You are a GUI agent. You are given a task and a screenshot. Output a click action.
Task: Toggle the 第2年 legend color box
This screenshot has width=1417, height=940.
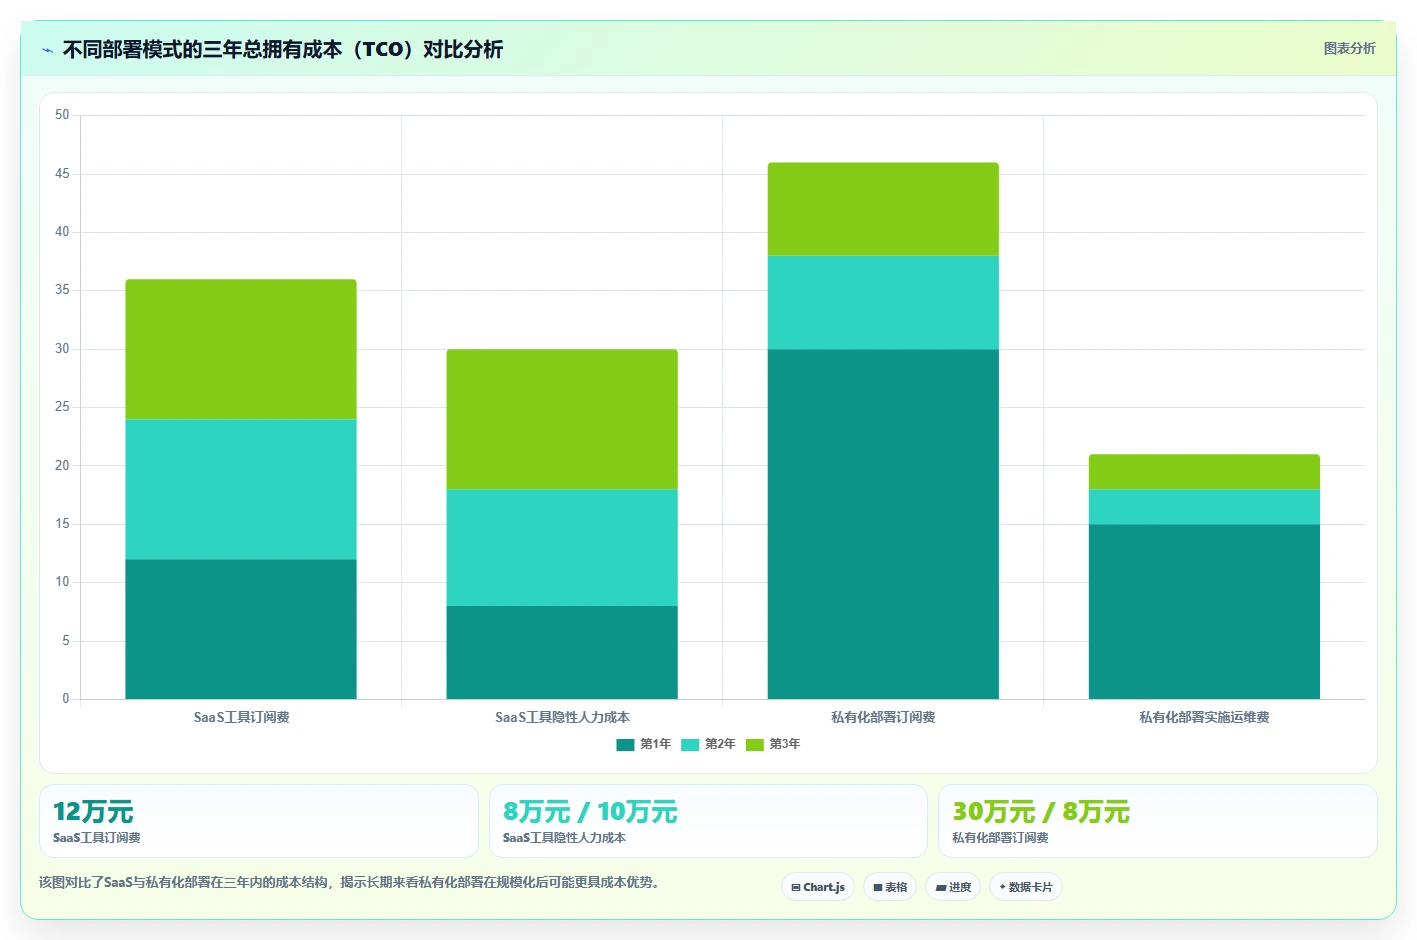[690, 744]
